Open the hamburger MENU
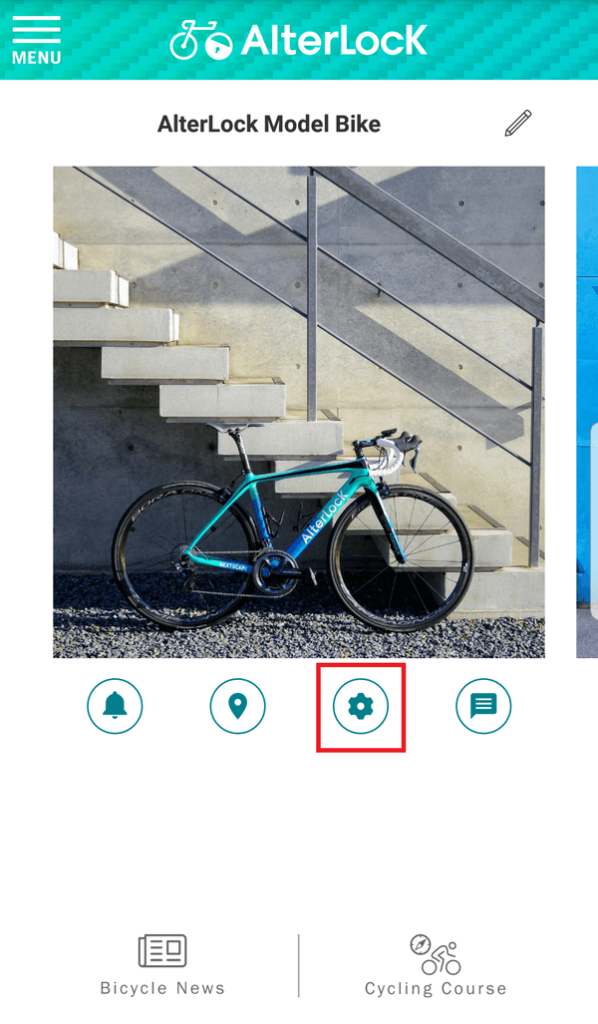Screen dimensions: 598x1024 pos(36,40)
